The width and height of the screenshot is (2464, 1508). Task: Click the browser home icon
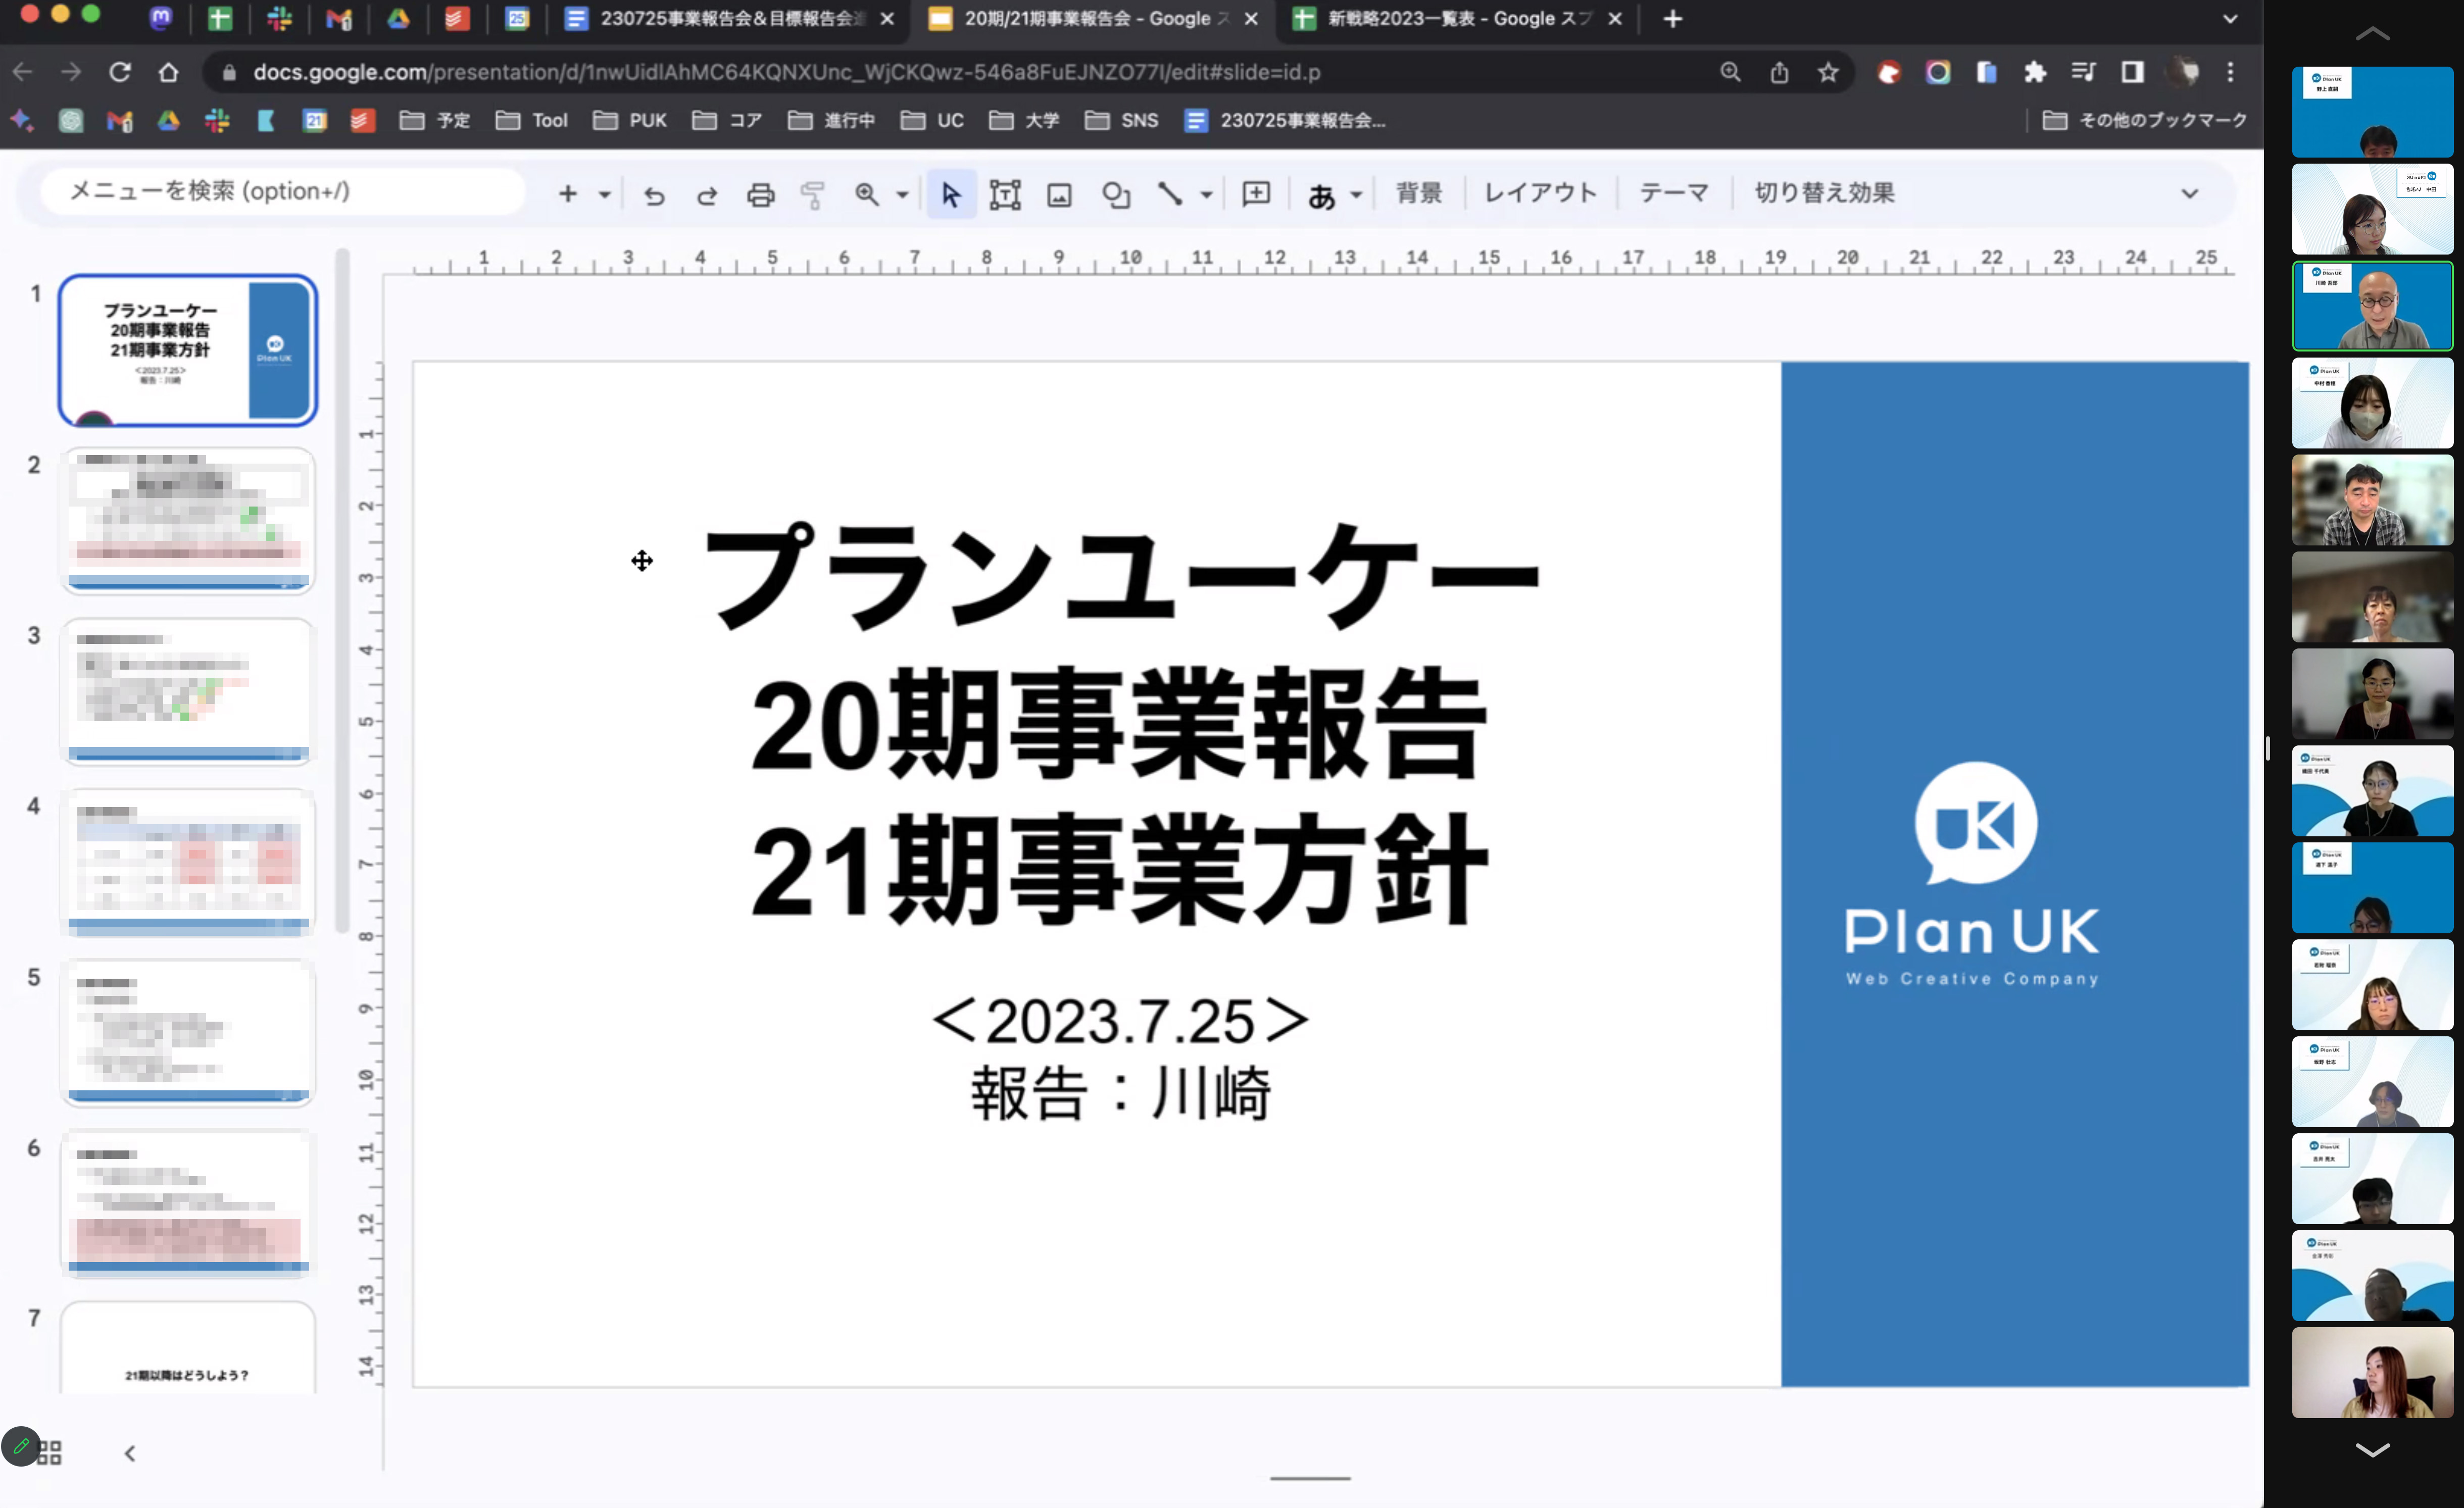(168, 72)
